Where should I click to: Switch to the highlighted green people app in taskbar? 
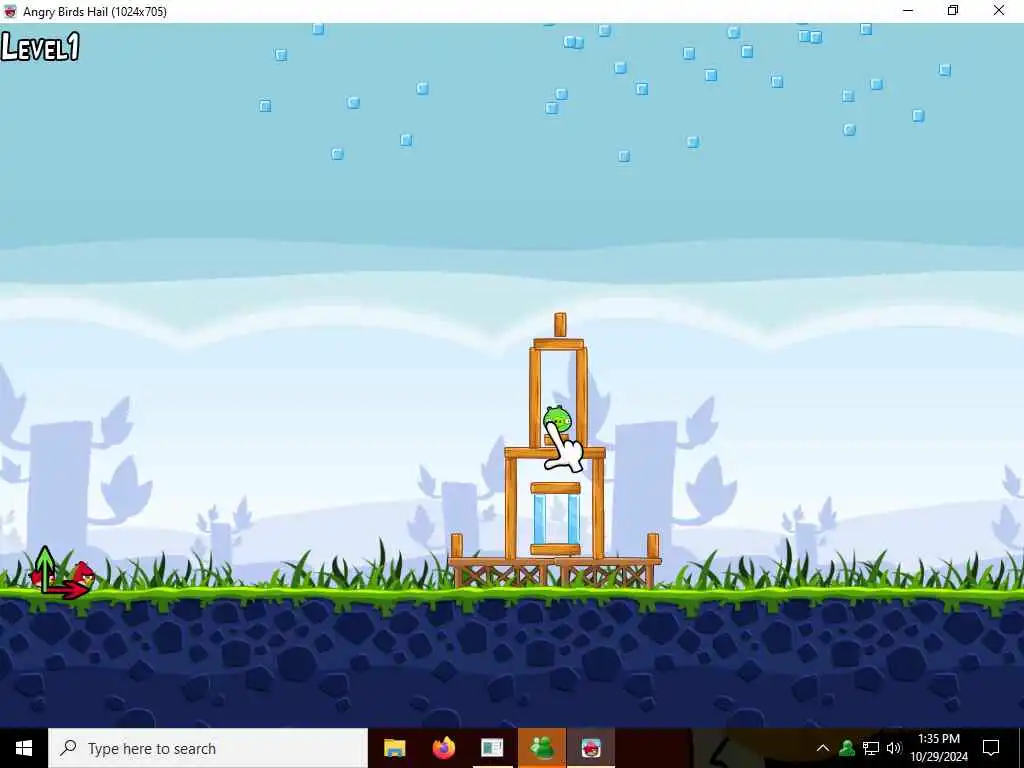click(542, 748)
